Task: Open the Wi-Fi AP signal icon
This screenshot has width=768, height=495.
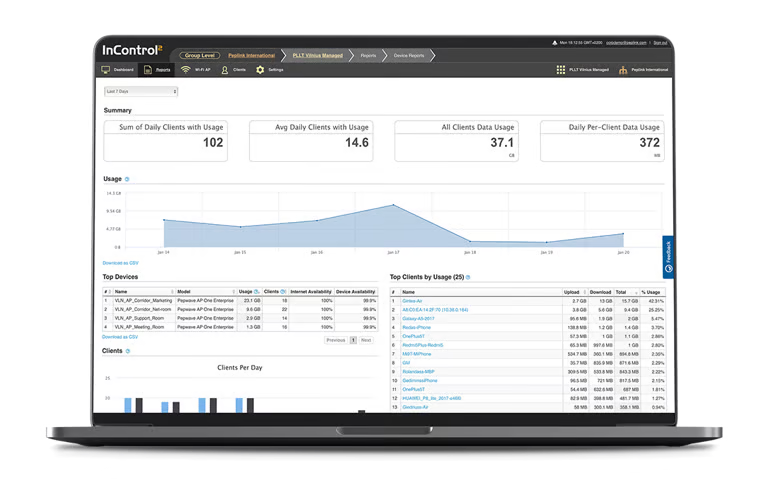Action: point(185,70)
